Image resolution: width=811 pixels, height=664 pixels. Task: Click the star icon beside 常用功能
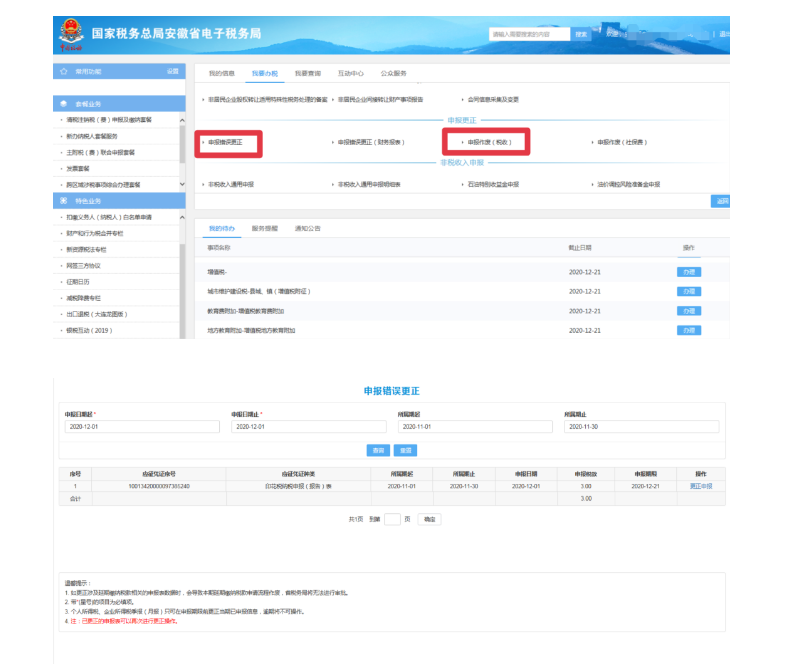(64, 71)
